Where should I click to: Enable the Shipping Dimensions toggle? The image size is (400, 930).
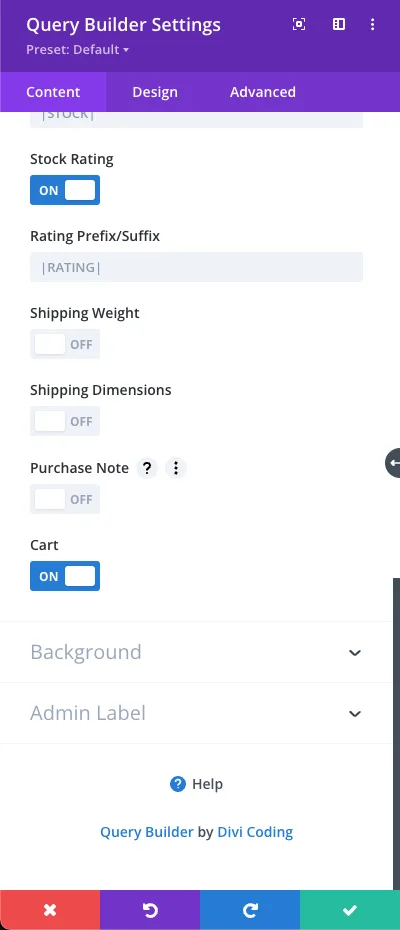click(x=65, y=422)
